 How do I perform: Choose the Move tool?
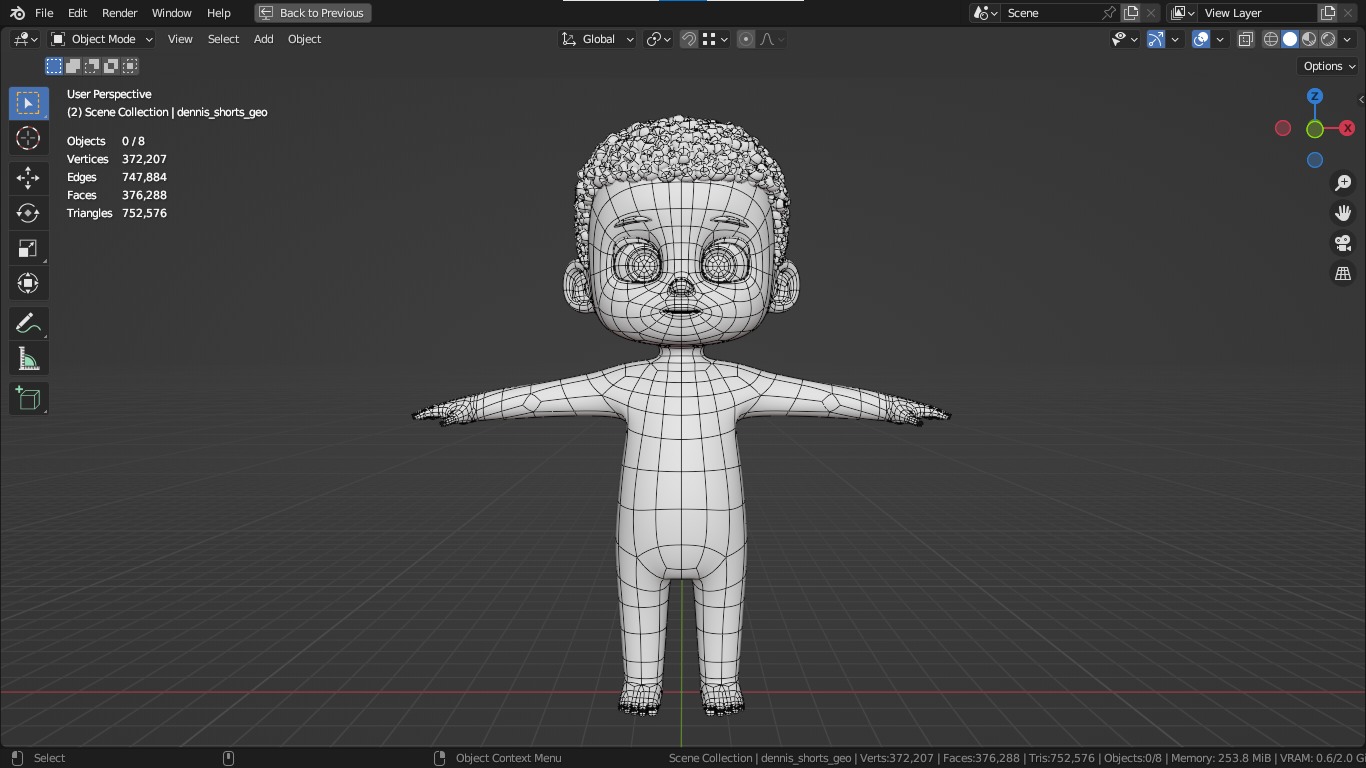click(x=28, y=178)
